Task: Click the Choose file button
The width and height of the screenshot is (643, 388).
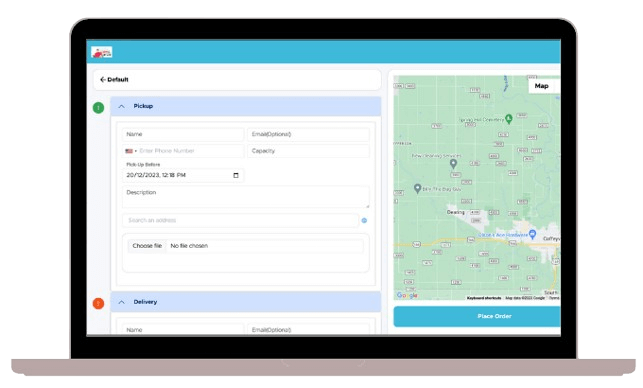Action: tap(147, 246)
